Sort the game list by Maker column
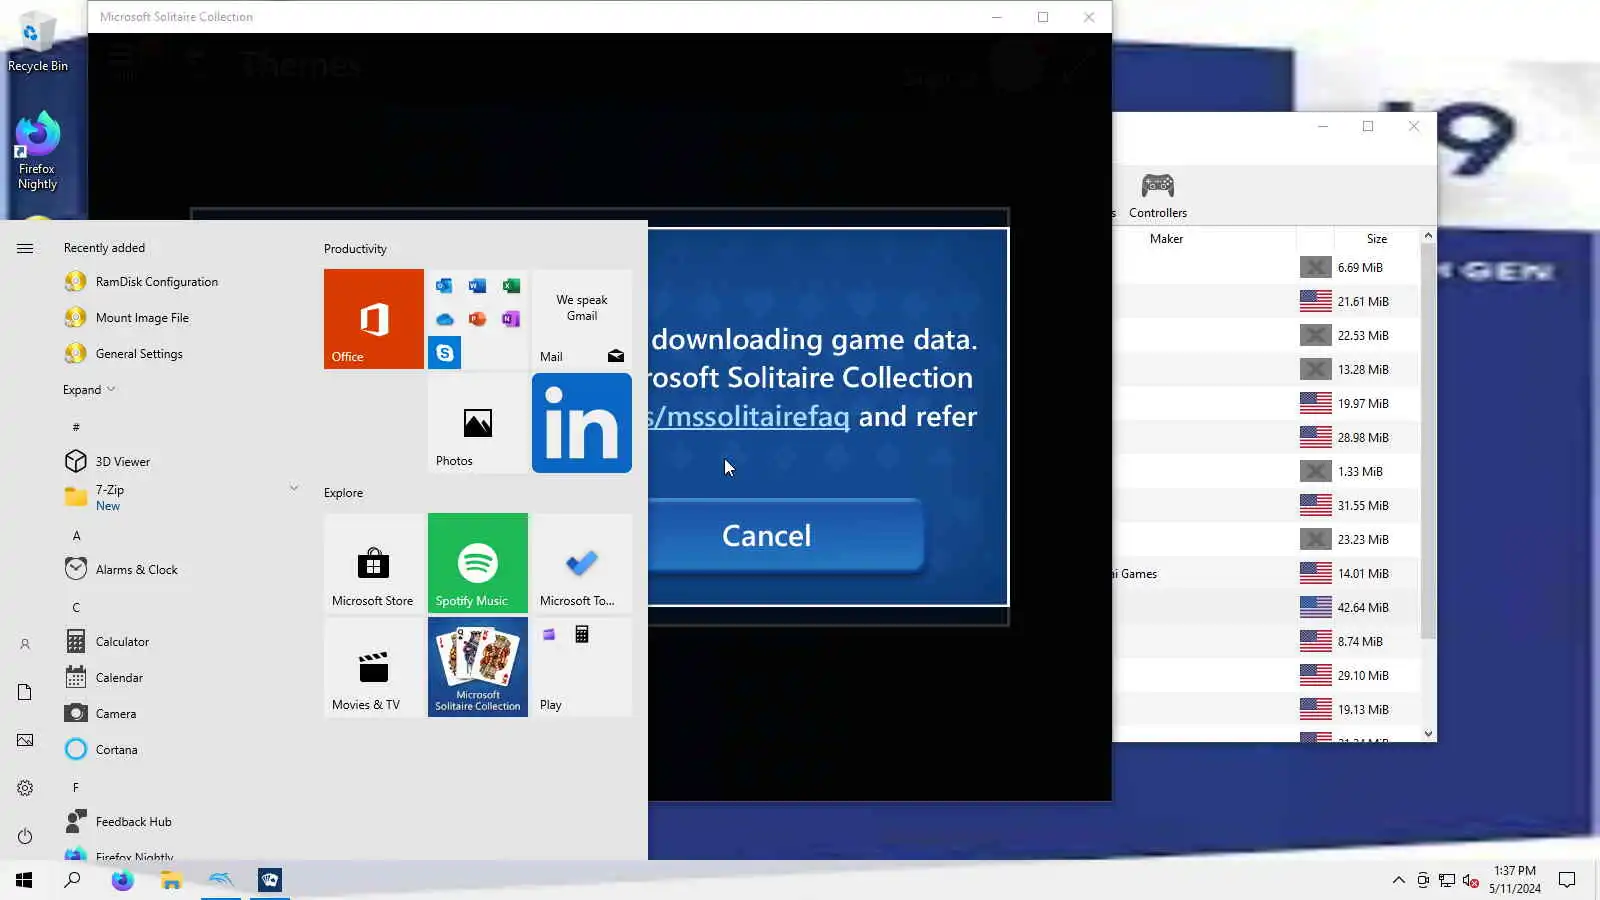1600x900 pixels. pos(1166,239)
